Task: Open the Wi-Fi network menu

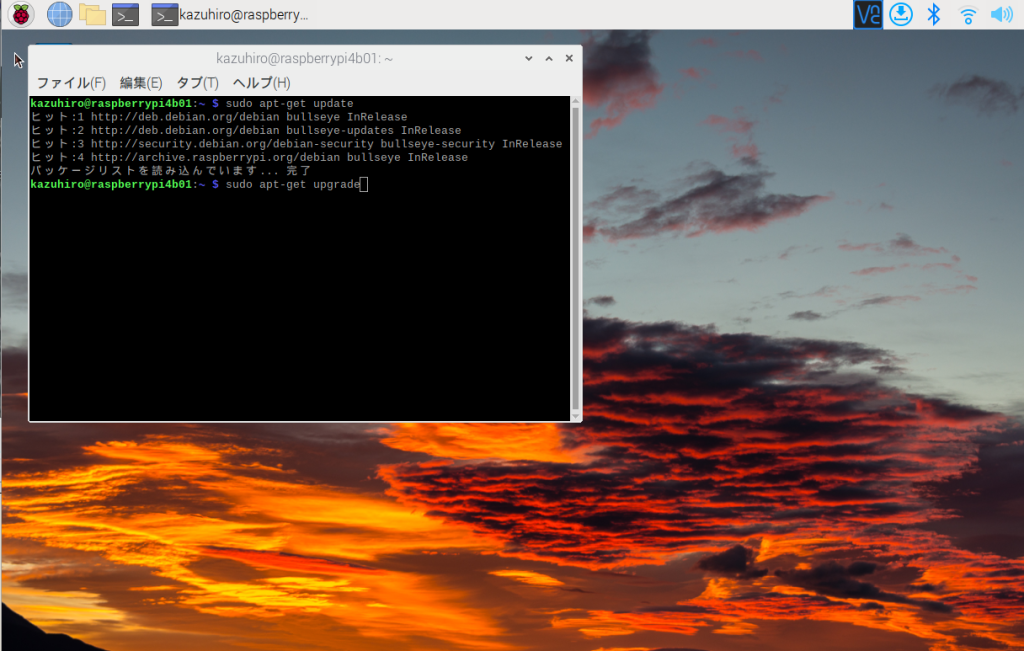Action: pos(967,14)
